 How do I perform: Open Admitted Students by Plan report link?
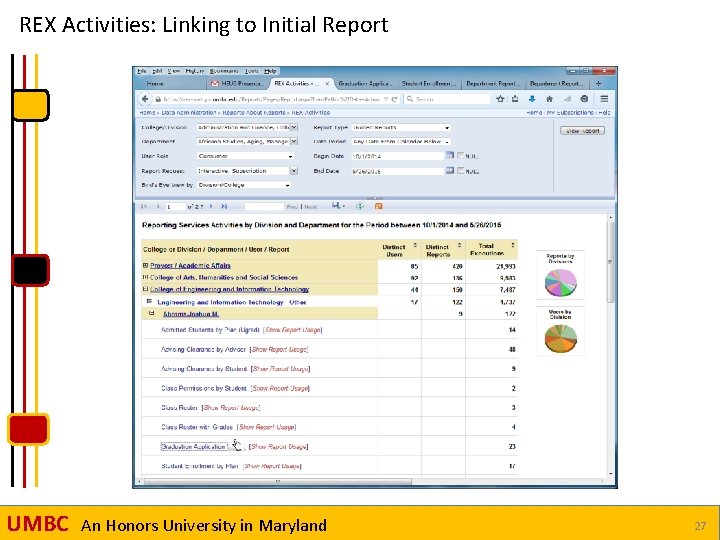pos(210,330)
